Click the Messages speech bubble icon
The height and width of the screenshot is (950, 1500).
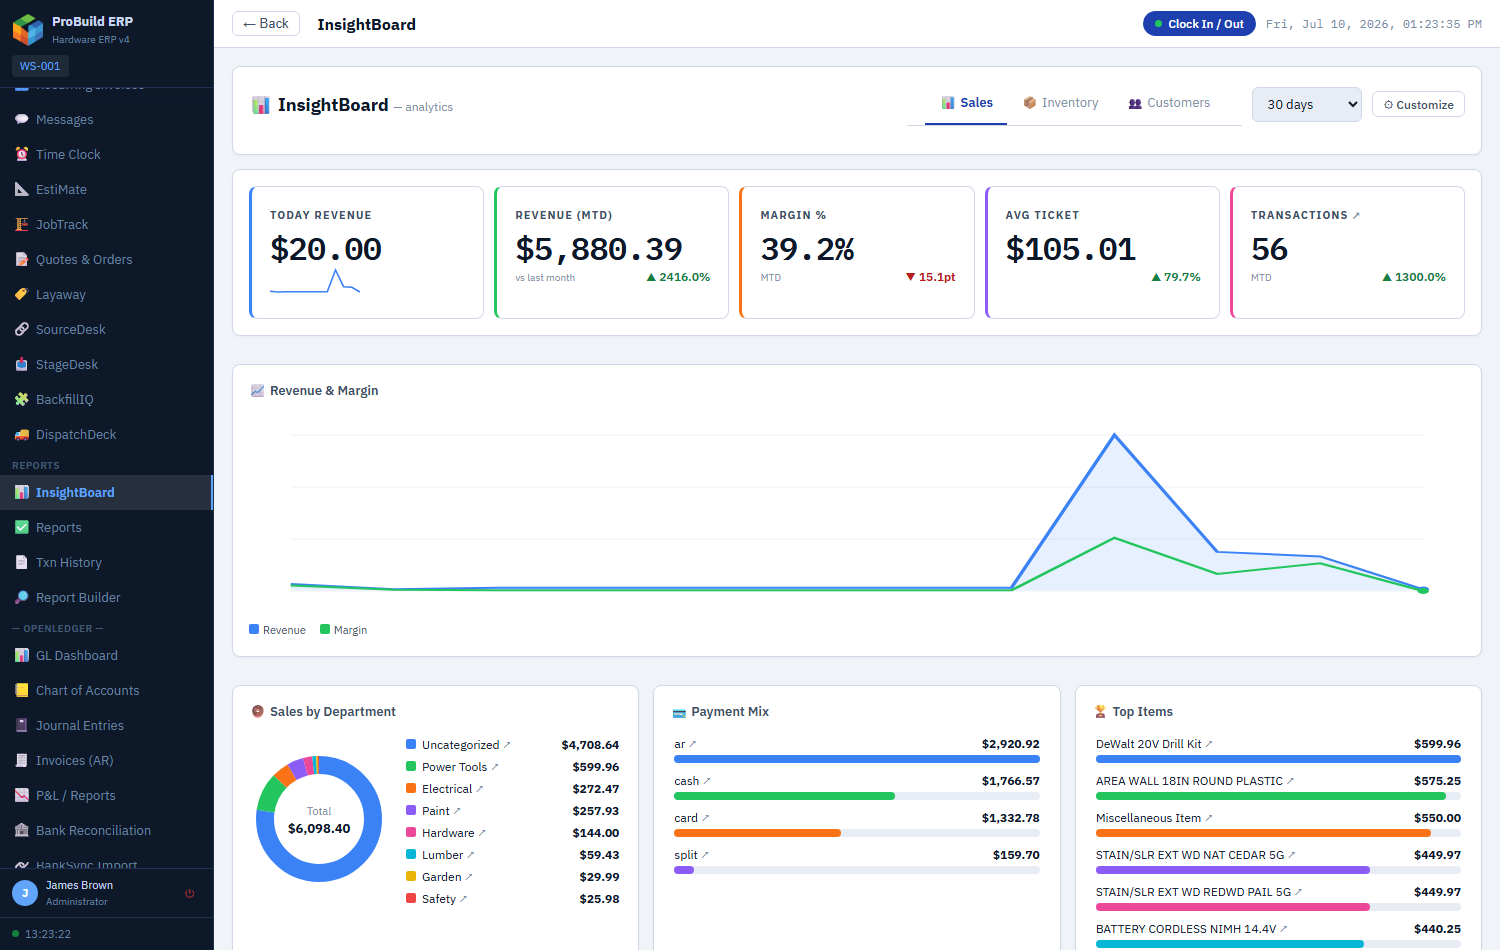coord(21,119)
